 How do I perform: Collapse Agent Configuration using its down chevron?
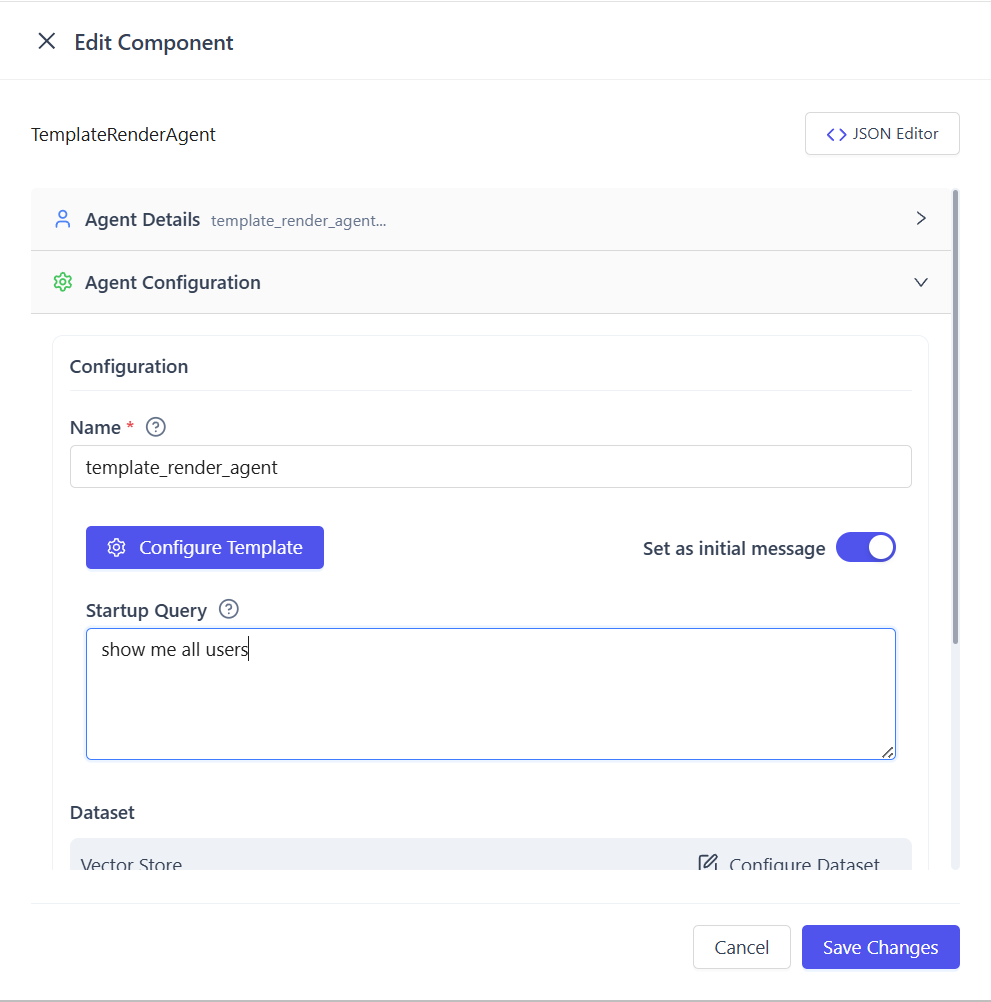(x=921, y=283)
